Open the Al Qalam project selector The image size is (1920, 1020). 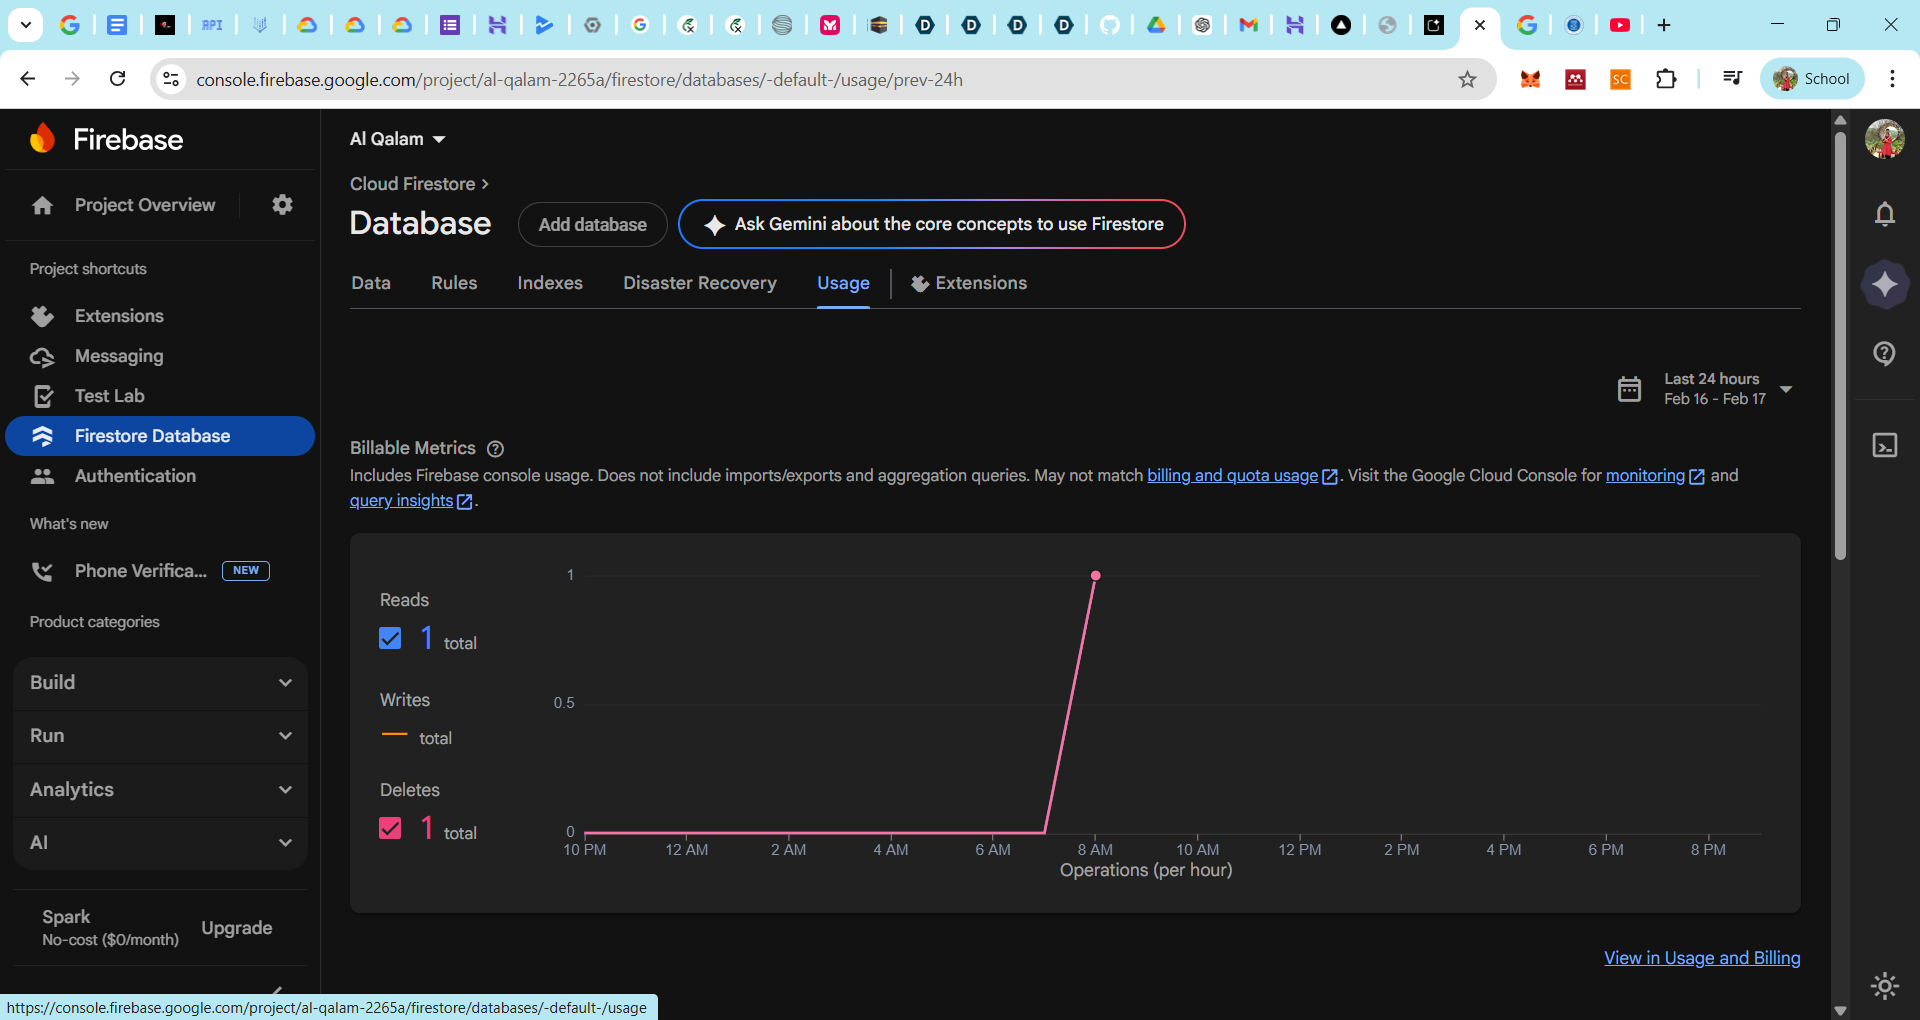[397, 139]
